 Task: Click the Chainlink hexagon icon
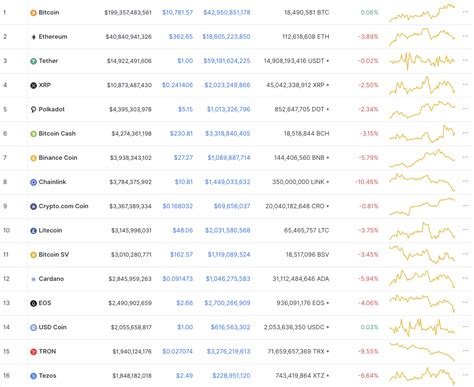[33, 182]
